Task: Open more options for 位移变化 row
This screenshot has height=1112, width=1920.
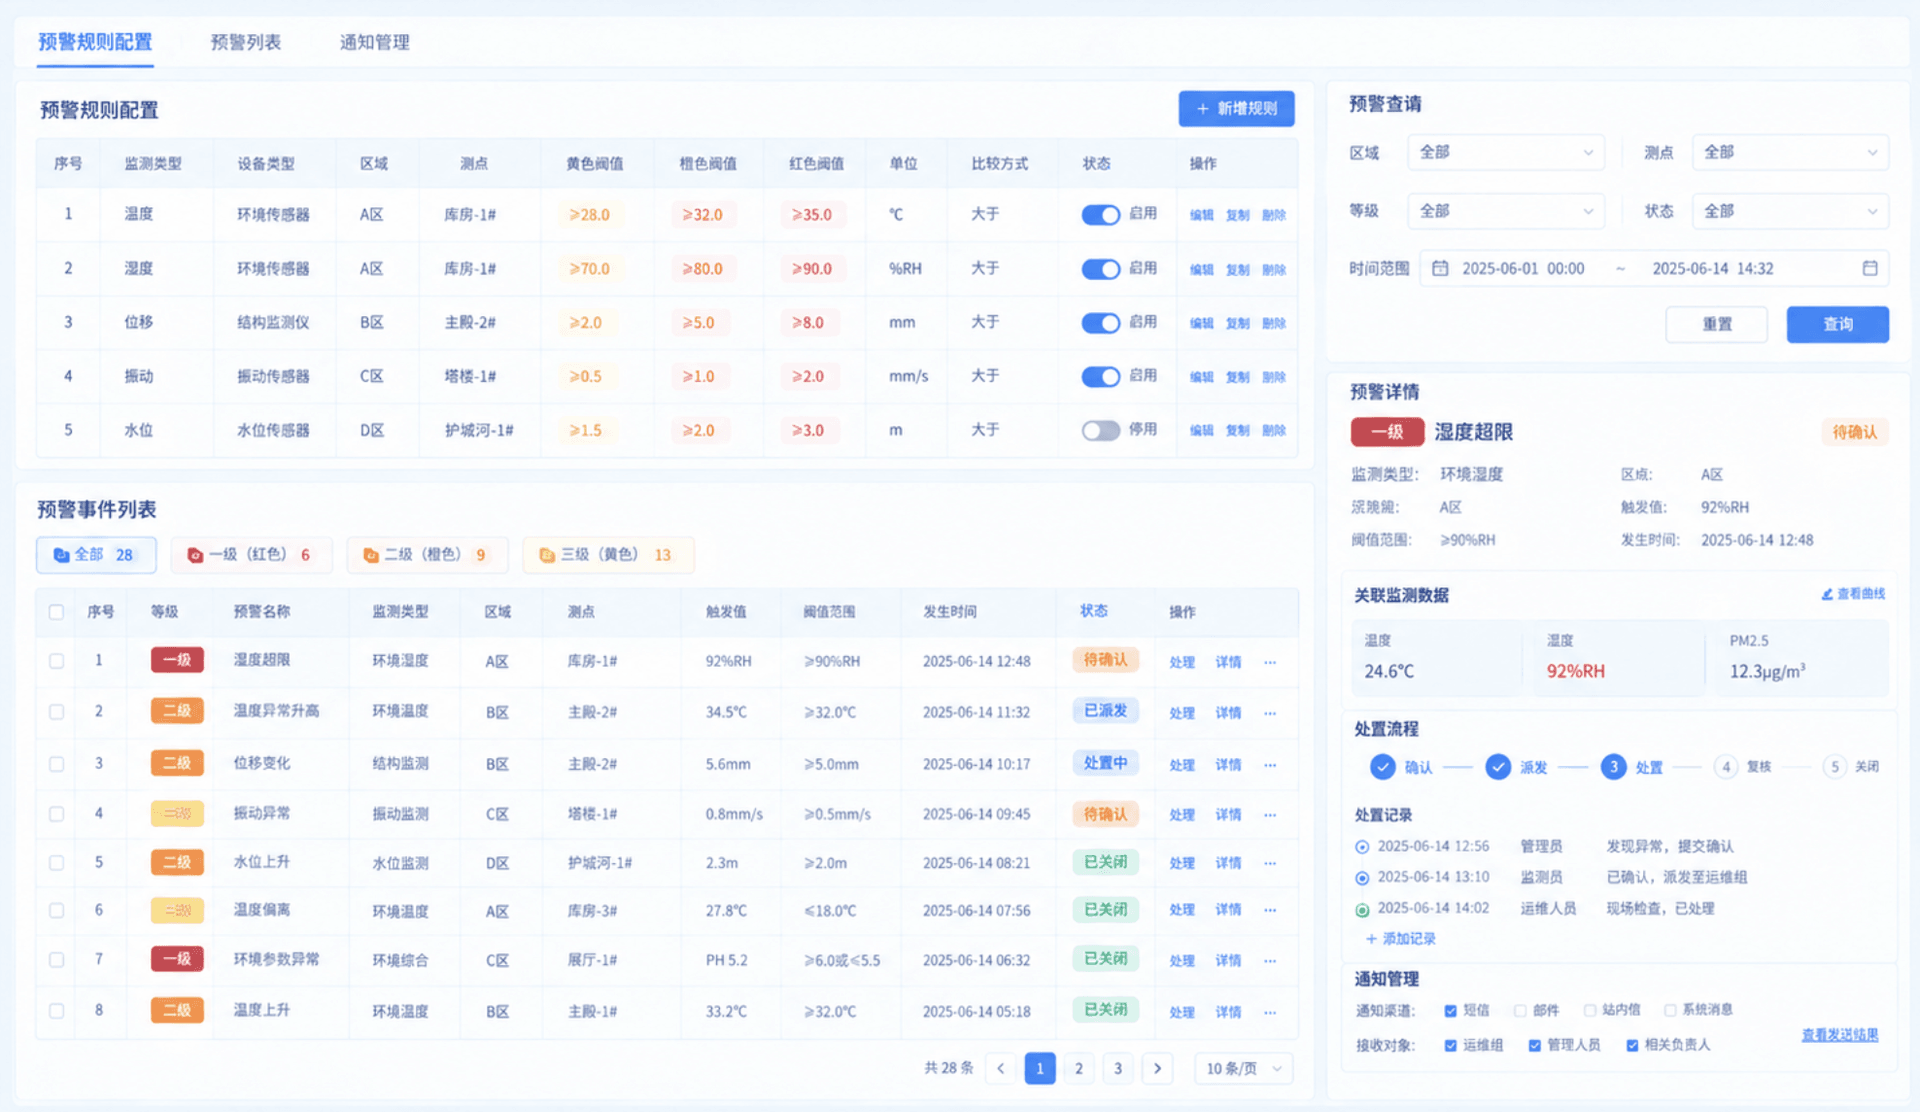Action: click(x=1270, y=765)
